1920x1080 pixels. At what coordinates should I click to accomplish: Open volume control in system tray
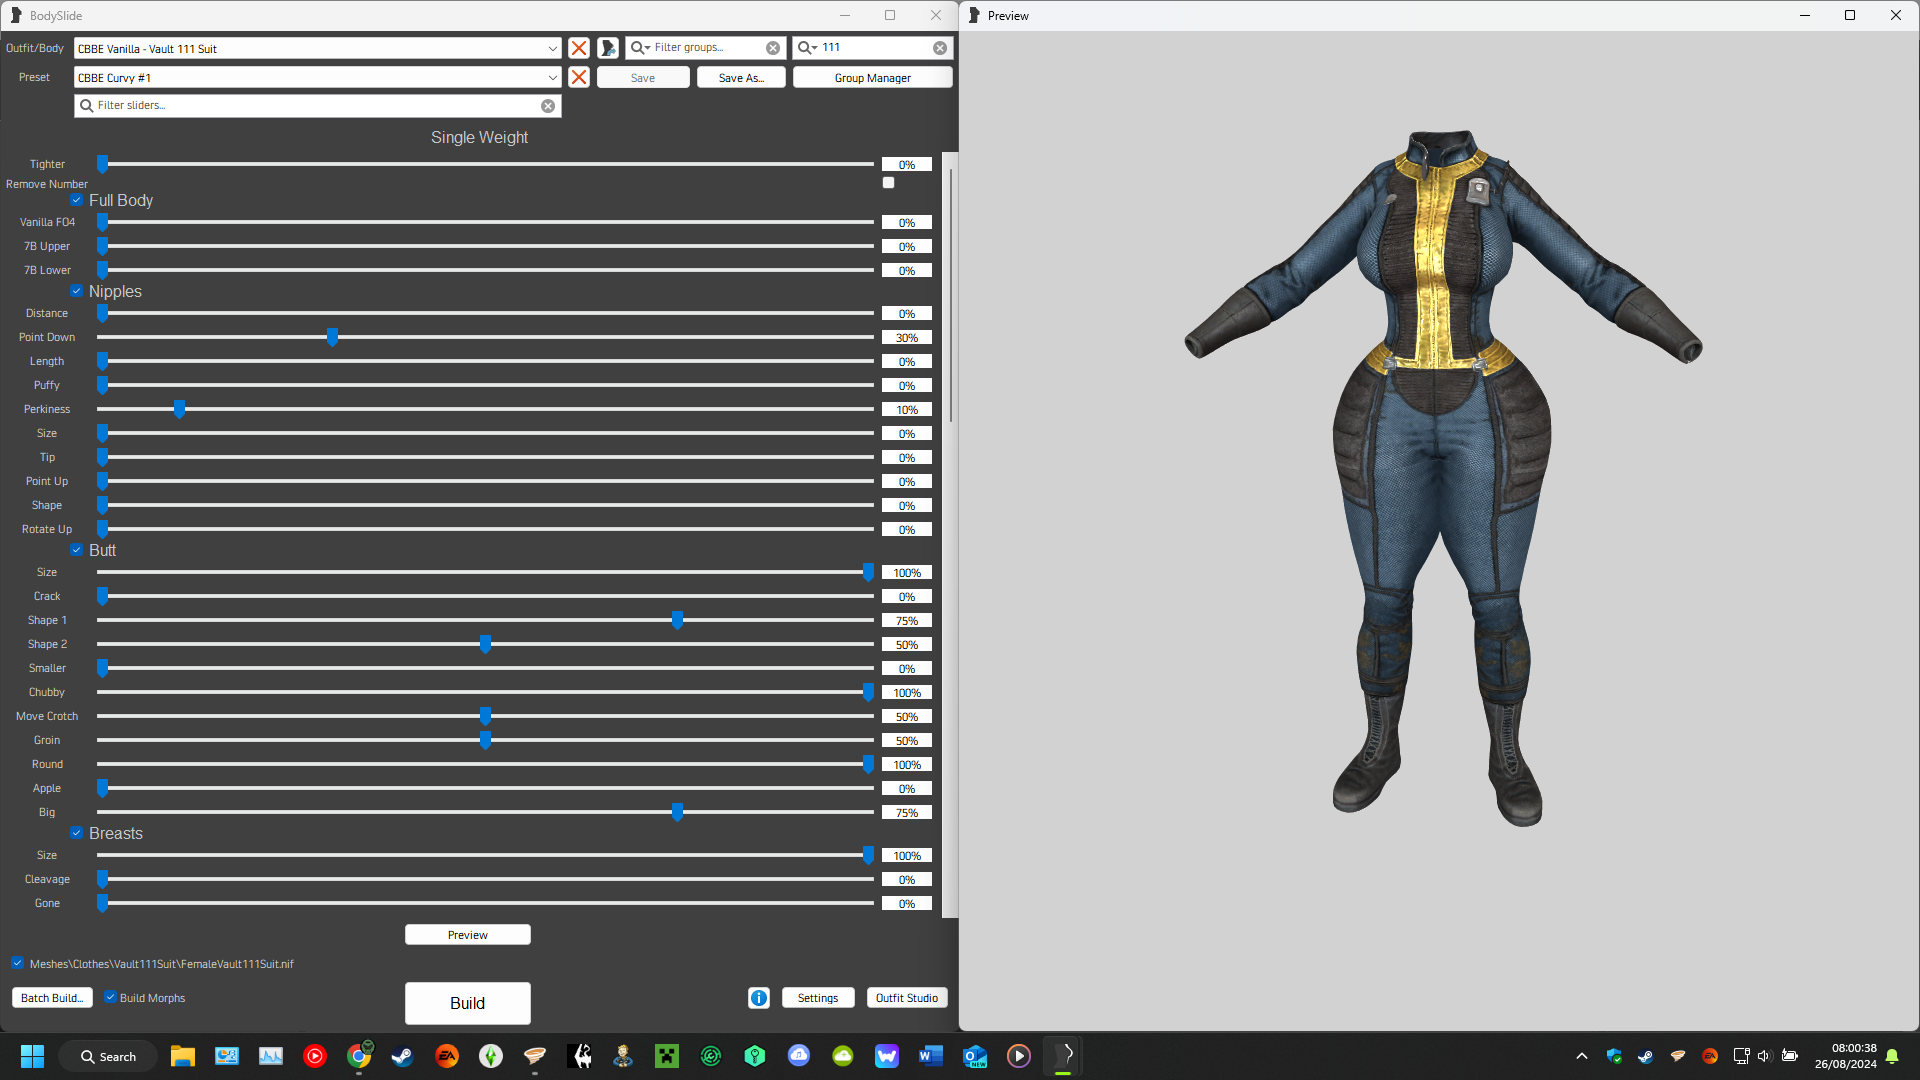(x=1764, y=1056)
